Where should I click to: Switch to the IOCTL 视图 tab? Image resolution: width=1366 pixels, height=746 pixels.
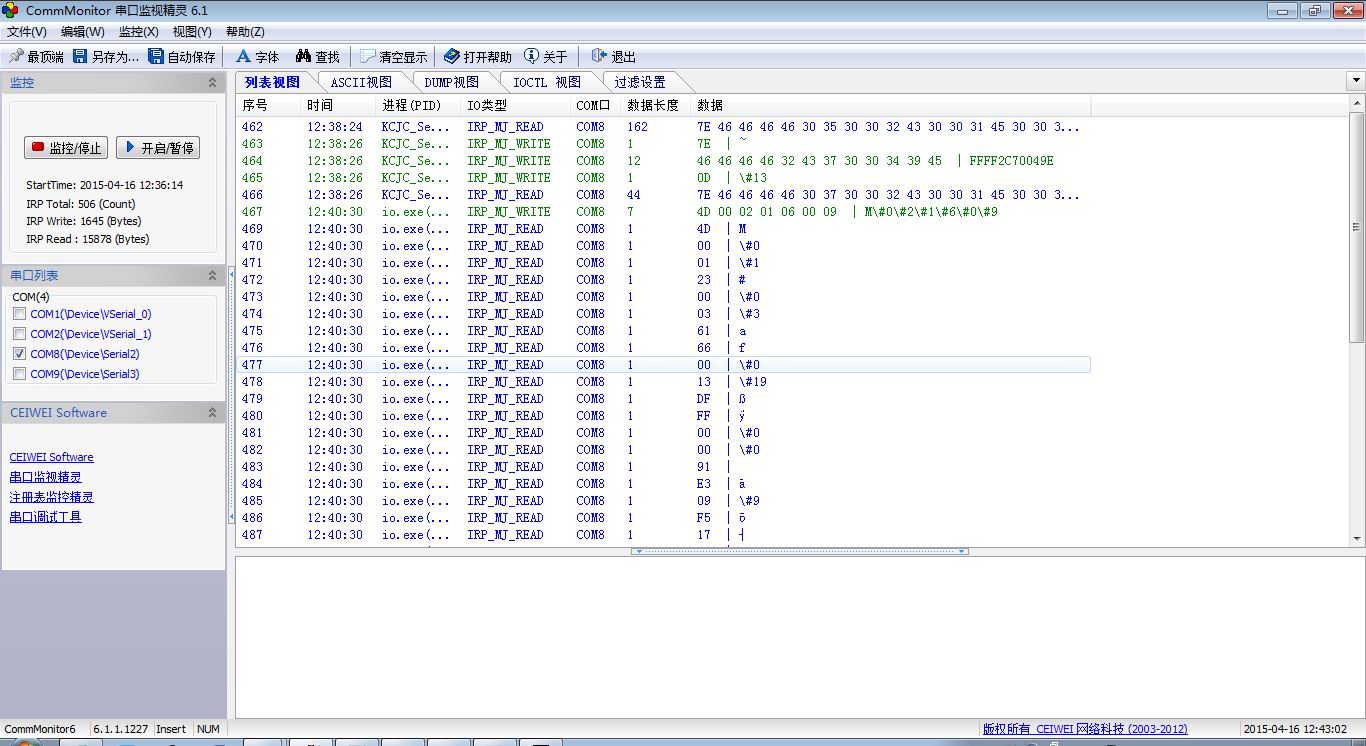(x=547, y=82)
